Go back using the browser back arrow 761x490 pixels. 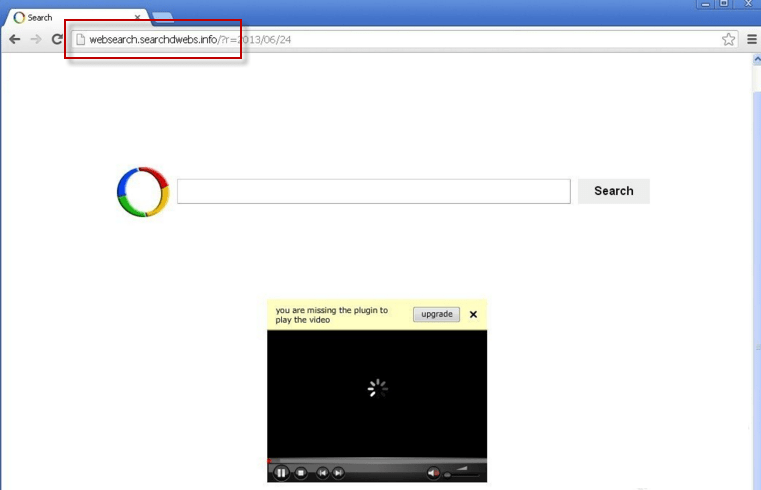point(15,39)
